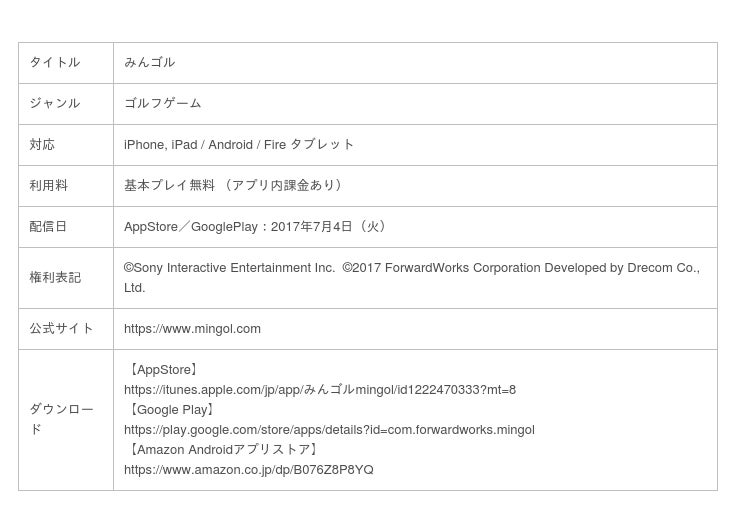
Task: Open the iTunes App Store download URL
Action: point(319,390)
